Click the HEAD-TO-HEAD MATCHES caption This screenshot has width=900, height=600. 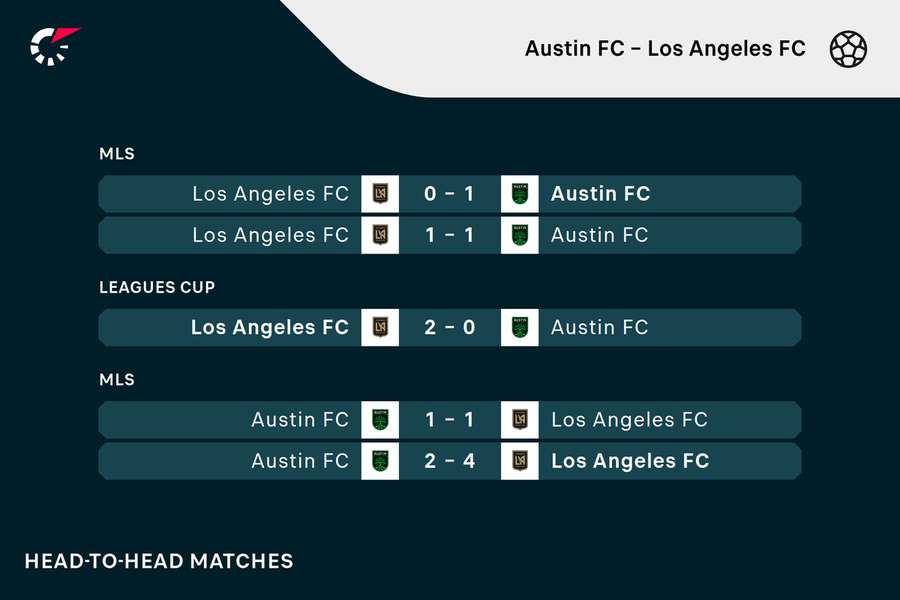[160, 561]
